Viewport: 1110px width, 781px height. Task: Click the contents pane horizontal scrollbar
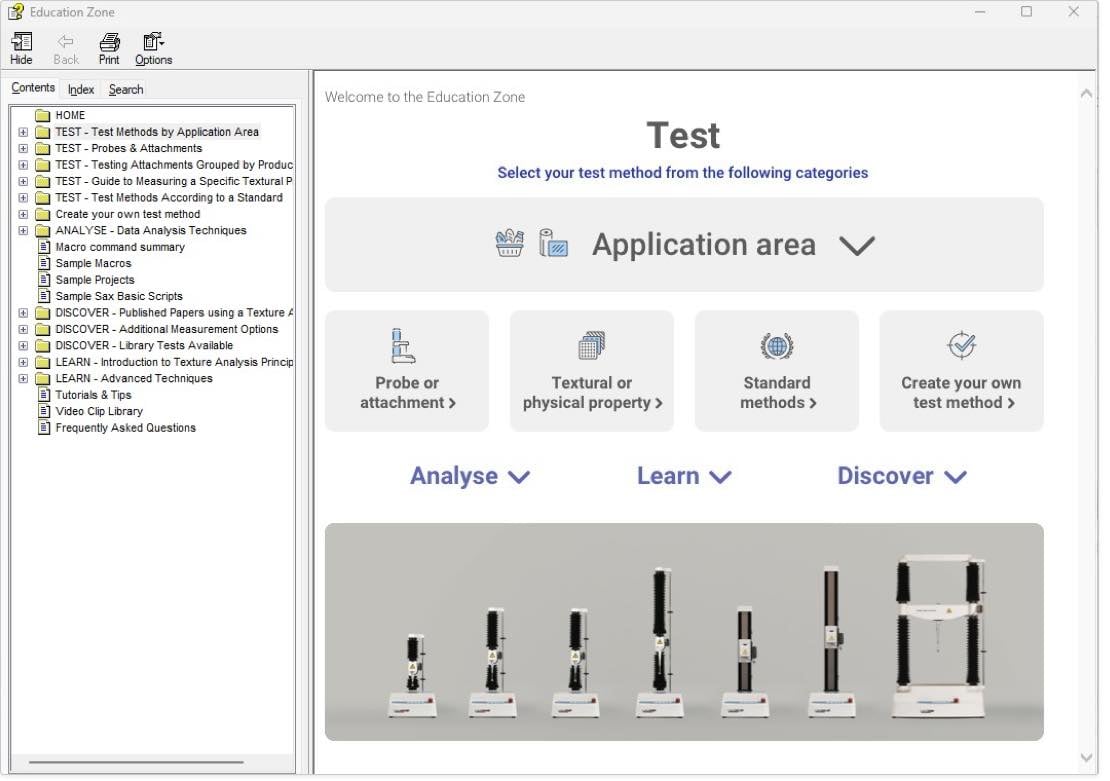[x=136, y=762]
